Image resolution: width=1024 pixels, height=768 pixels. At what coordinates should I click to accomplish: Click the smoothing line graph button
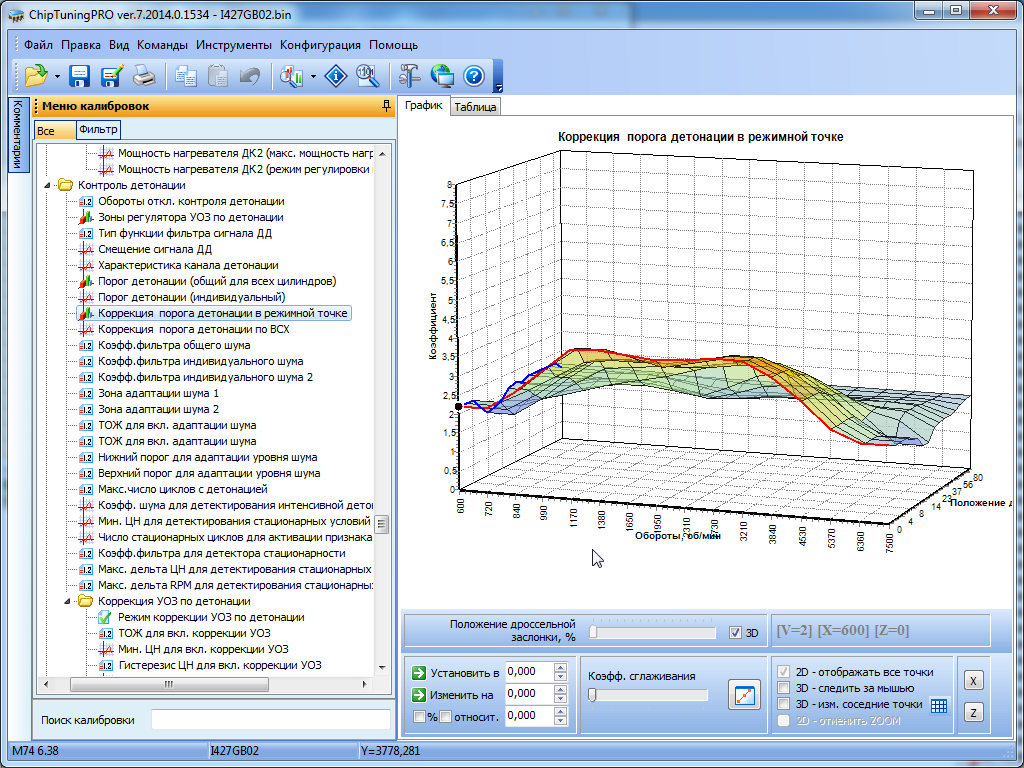[744, 694]
